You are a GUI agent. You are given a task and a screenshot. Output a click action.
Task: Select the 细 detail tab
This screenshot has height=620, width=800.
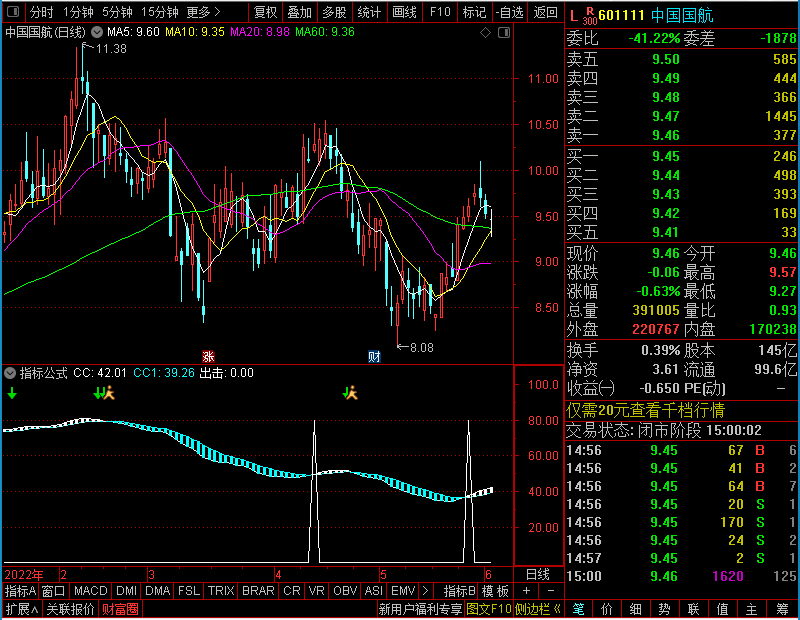click(x=635, y=609)
